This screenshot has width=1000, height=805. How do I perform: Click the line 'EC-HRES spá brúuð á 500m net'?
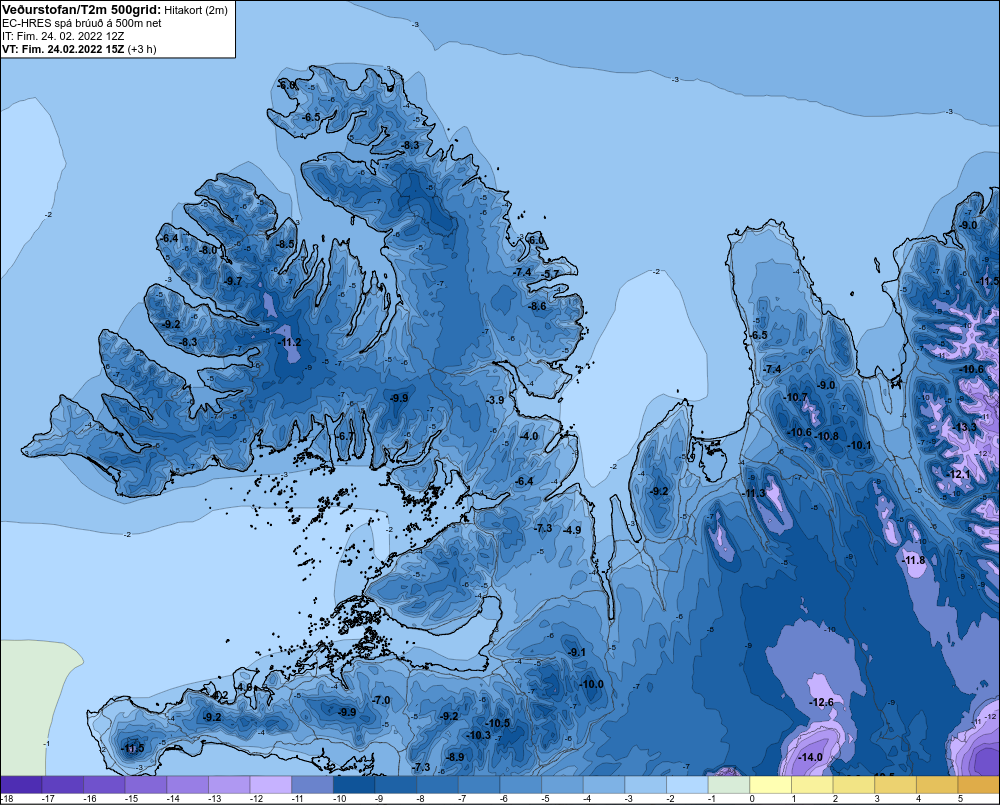coord(82,23)
